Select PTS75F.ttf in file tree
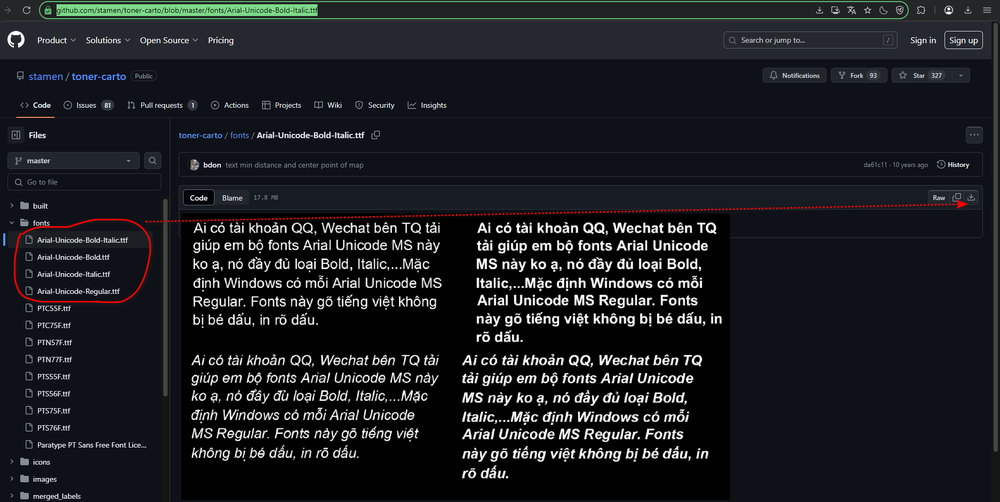Viewport: 1000px width, 502px height. pyautogui.click(x=54, y=411)
